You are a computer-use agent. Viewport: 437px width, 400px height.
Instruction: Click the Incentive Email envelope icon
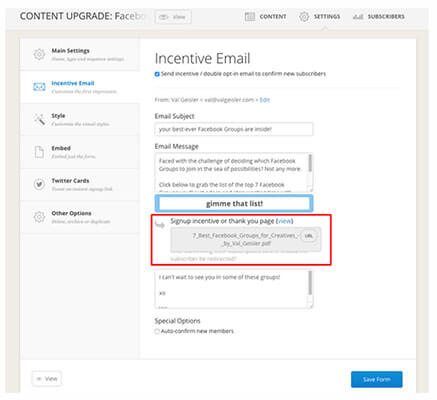(39, 87)
